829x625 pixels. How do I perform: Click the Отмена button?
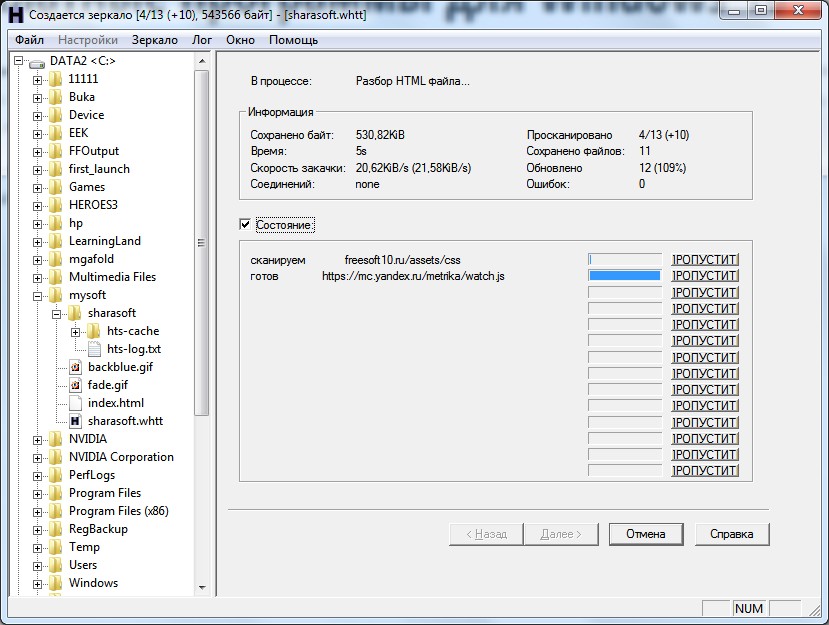click(646, 534)
